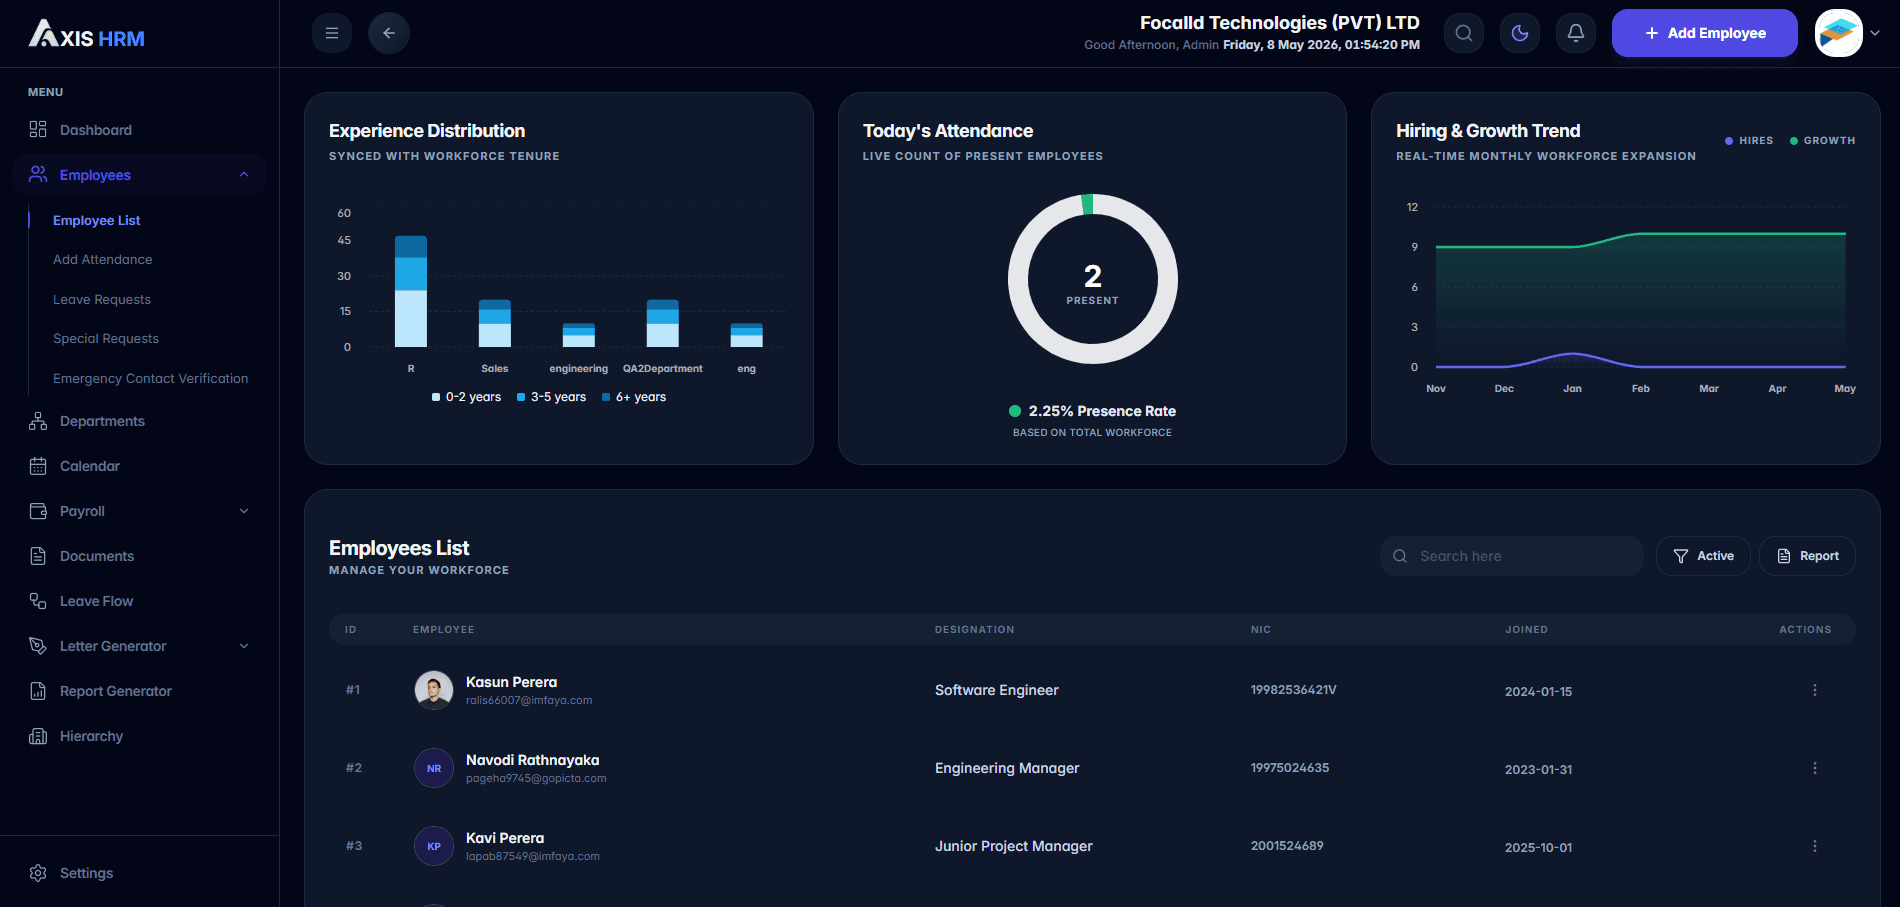Click the Engineering Manager designation

pos(1007,768)
